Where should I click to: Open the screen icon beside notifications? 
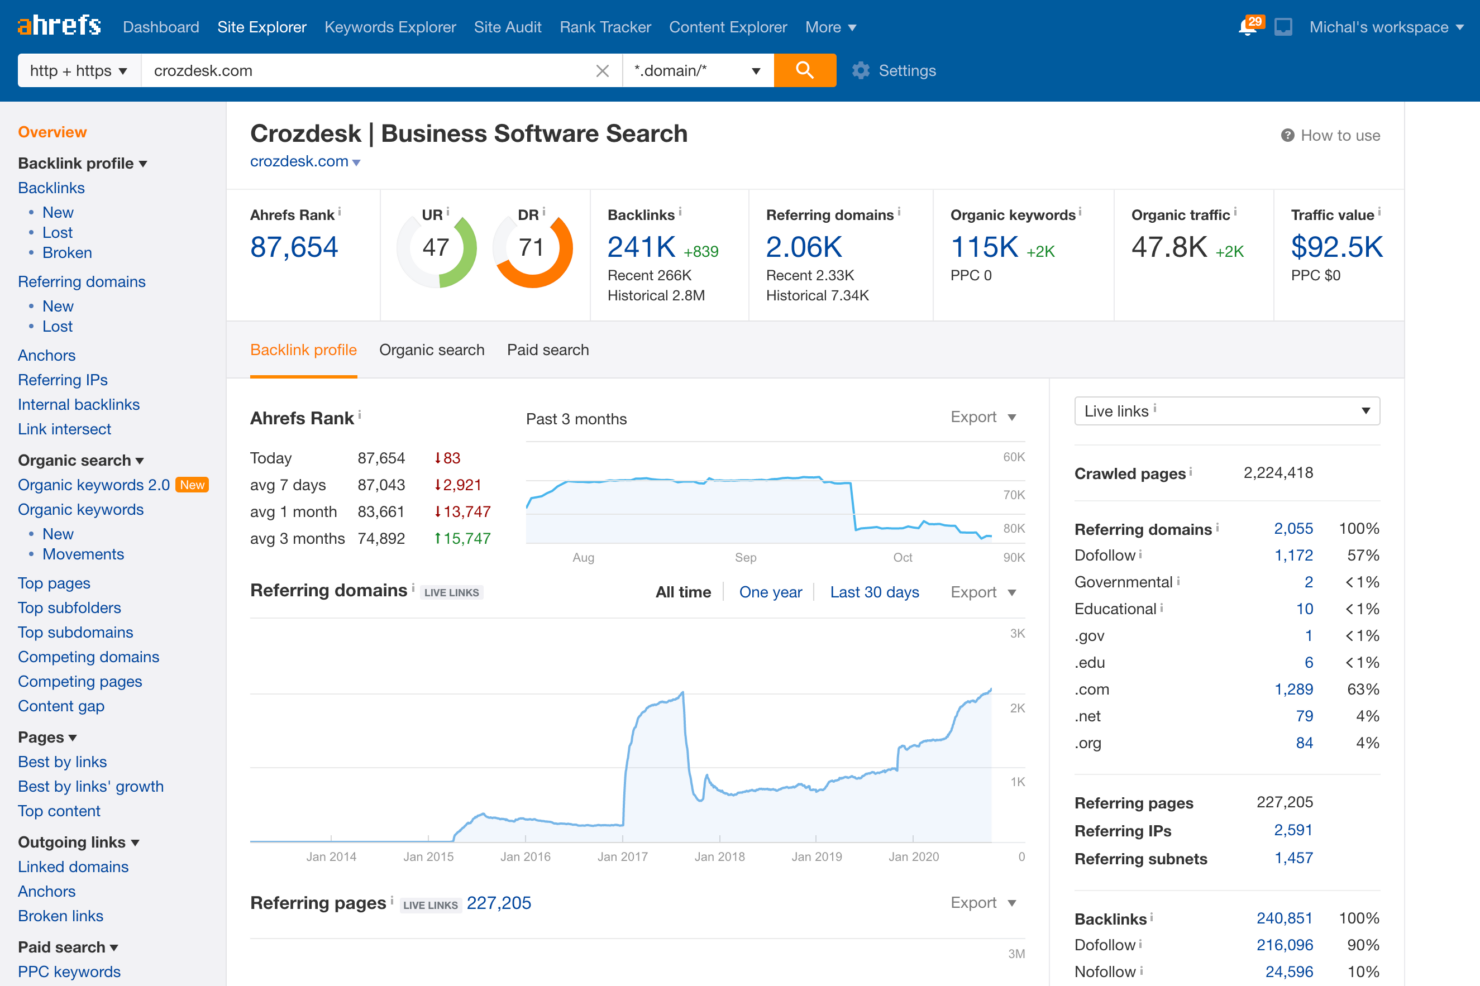coord(1283,27)
